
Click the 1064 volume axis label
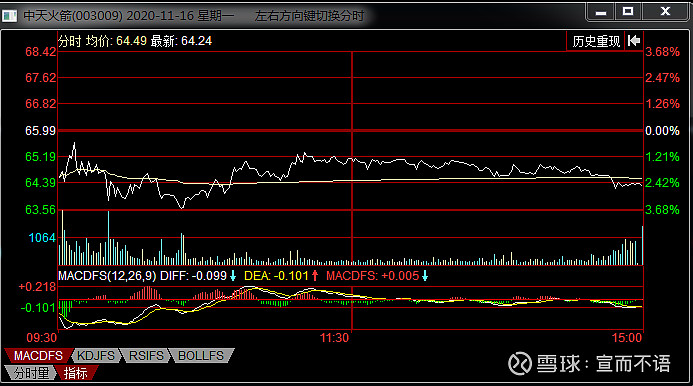[42, 238]
